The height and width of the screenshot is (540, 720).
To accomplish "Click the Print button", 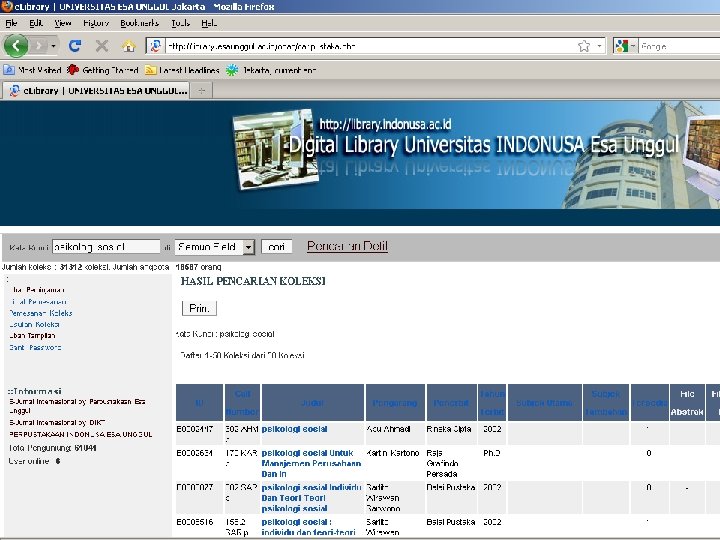I will pos(199,309).
